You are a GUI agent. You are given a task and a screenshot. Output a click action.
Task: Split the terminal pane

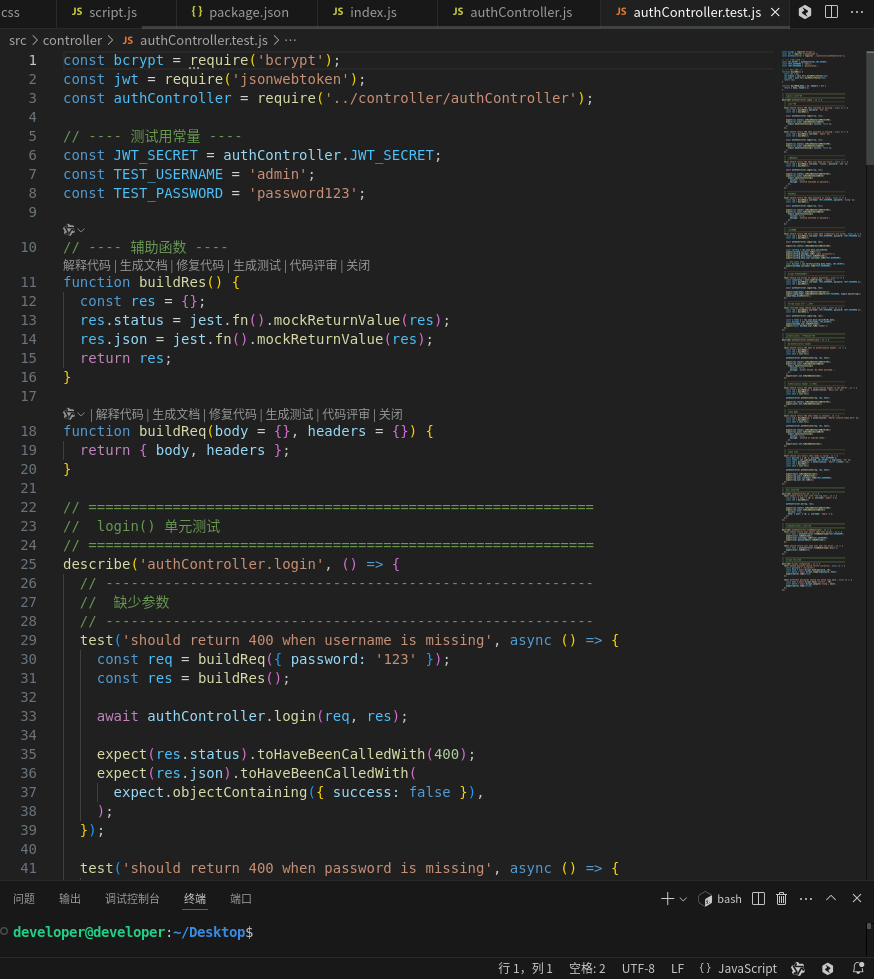pyautogui.click(x=759, y=898)
